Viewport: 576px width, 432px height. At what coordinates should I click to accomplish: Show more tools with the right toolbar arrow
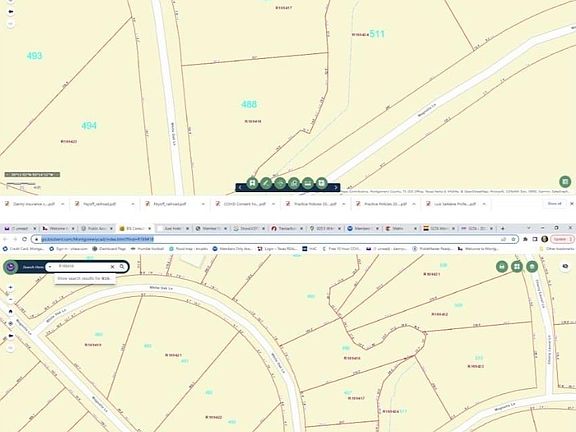[335, 187]
